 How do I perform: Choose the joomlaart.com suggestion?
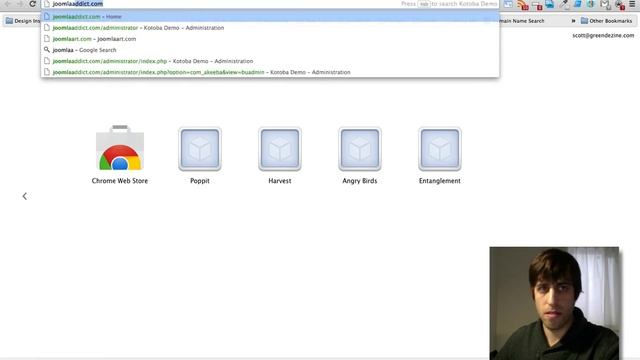270,39
